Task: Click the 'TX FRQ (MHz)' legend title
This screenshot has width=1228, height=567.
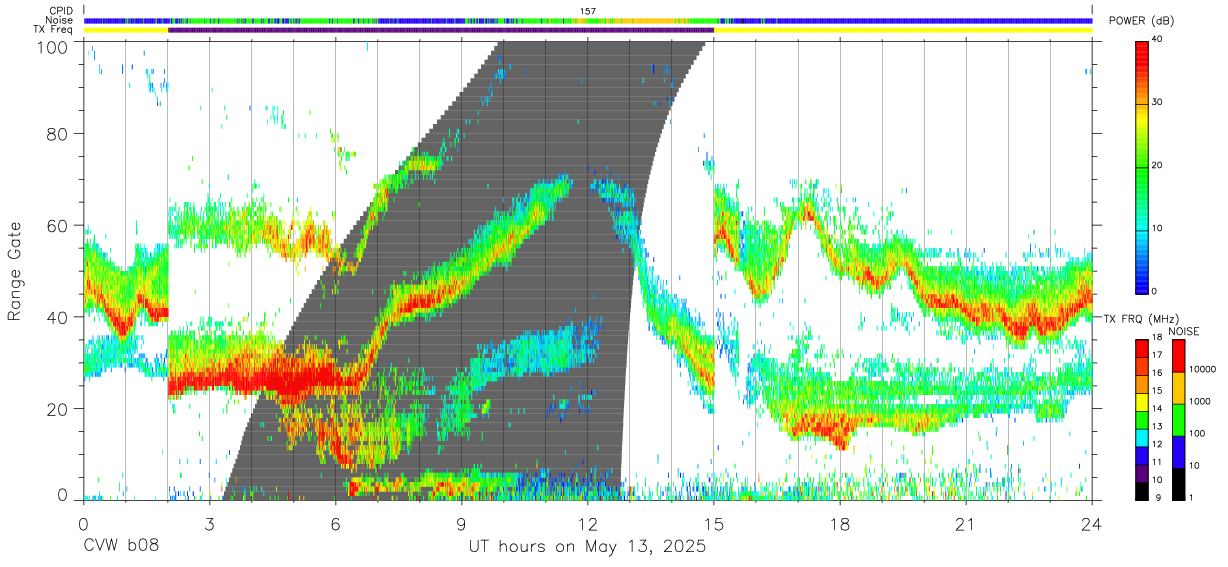Action: 1142,319
